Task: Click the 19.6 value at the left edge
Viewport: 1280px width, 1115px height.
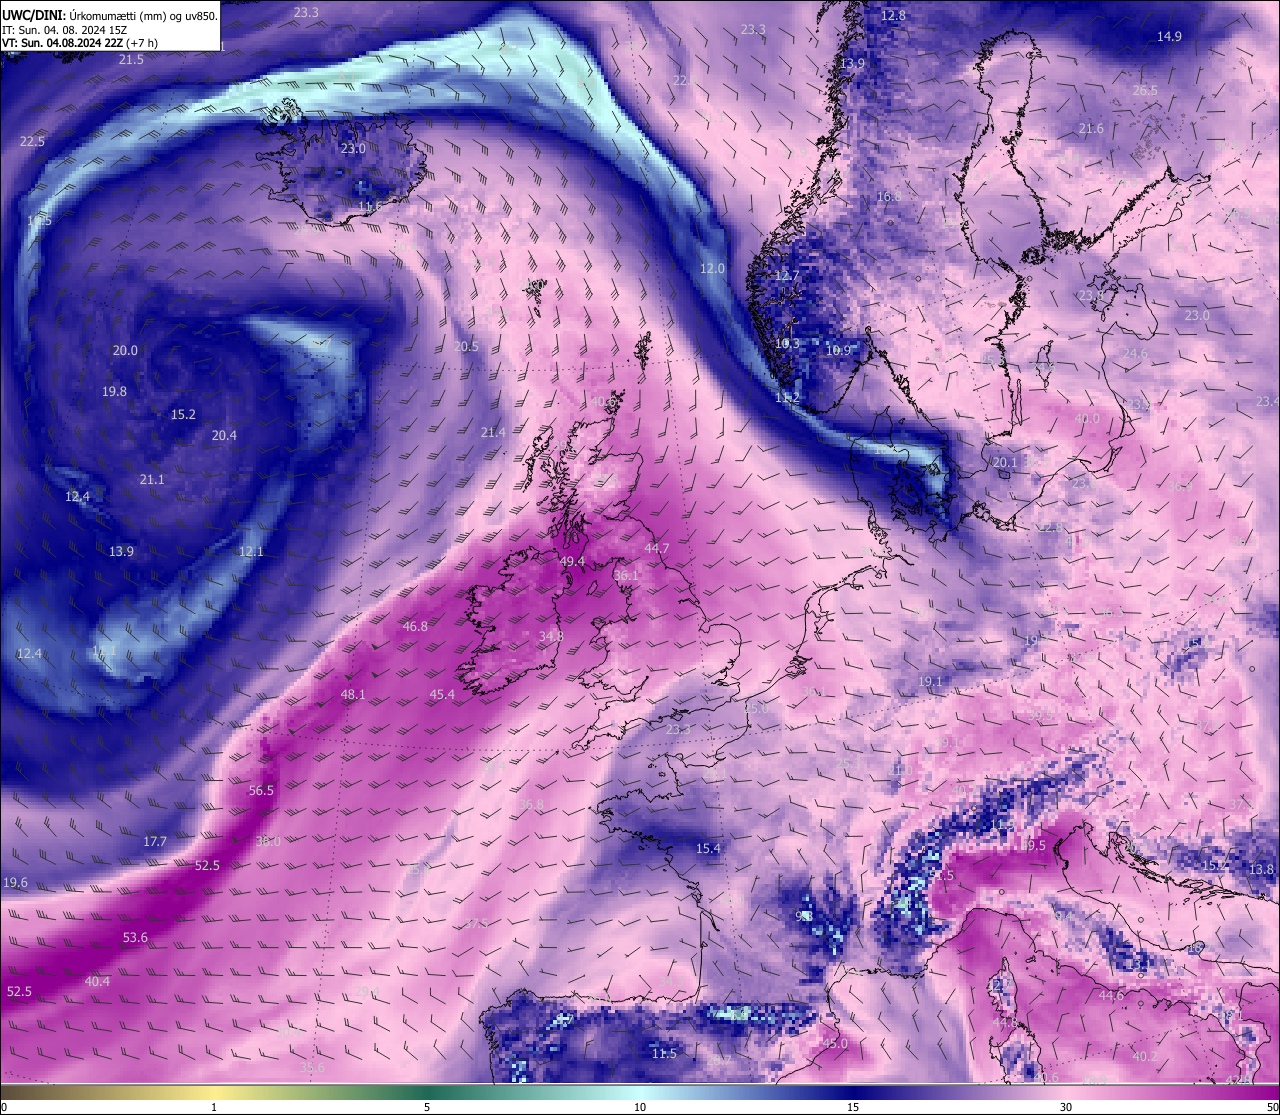Action: click(16, 884)
